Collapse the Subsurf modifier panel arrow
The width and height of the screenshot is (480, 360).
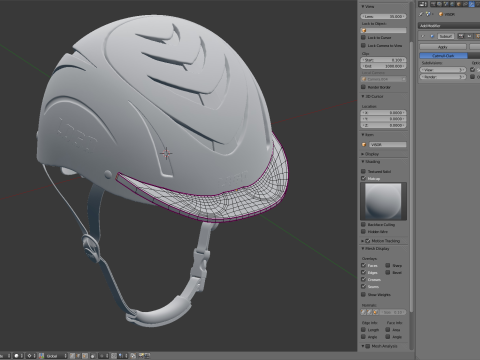(423, 36)
